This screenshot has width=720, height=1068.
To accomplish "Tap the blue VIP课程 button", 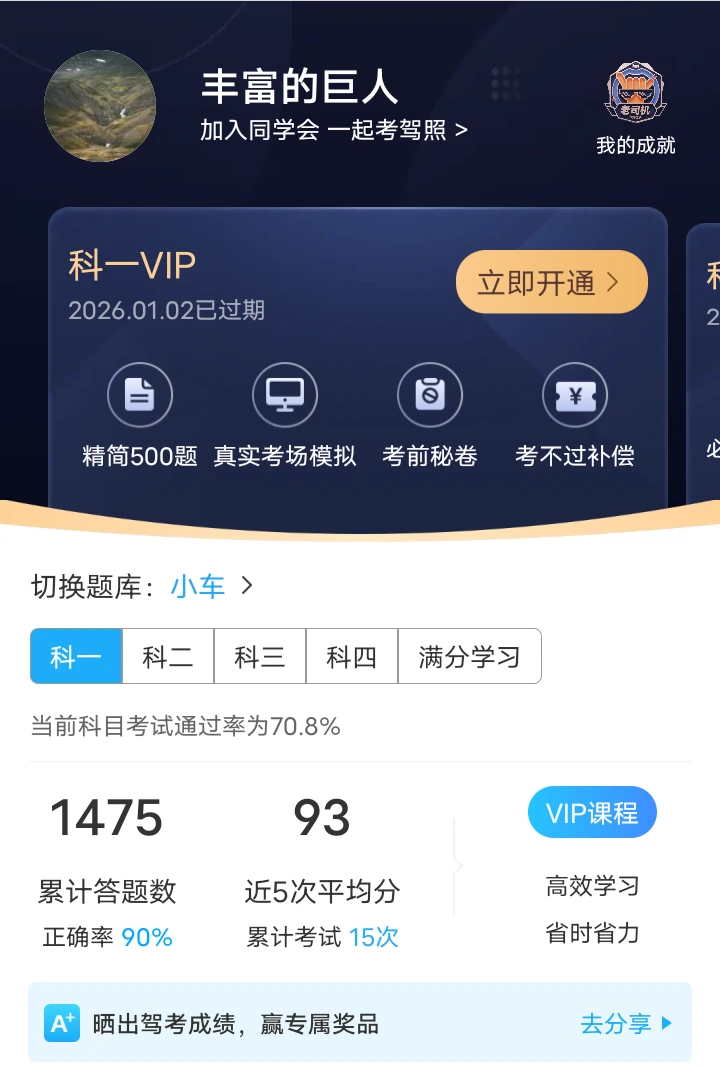I will 592,813.
